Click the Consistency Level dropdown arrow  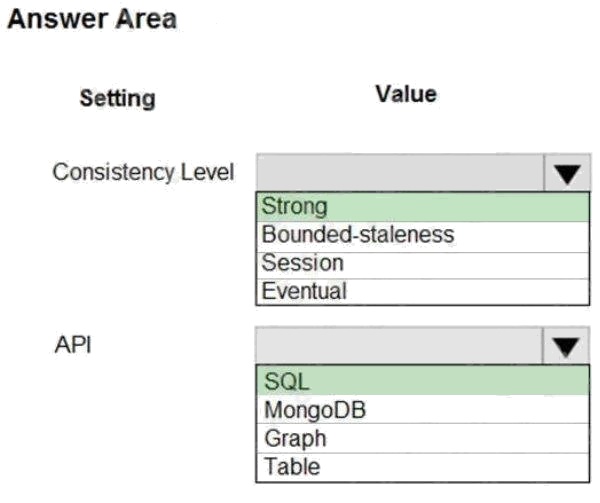pyautogui.click(x=567, y=173)
